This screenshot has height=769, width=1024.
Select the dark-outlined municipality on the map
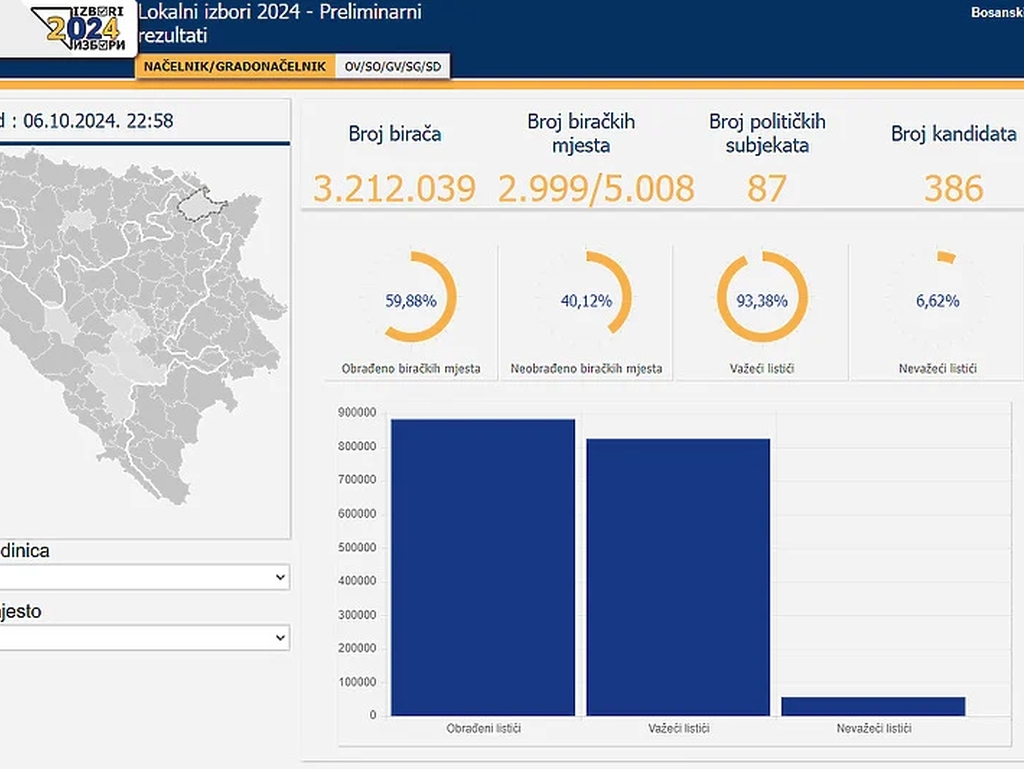click(202, 203)
